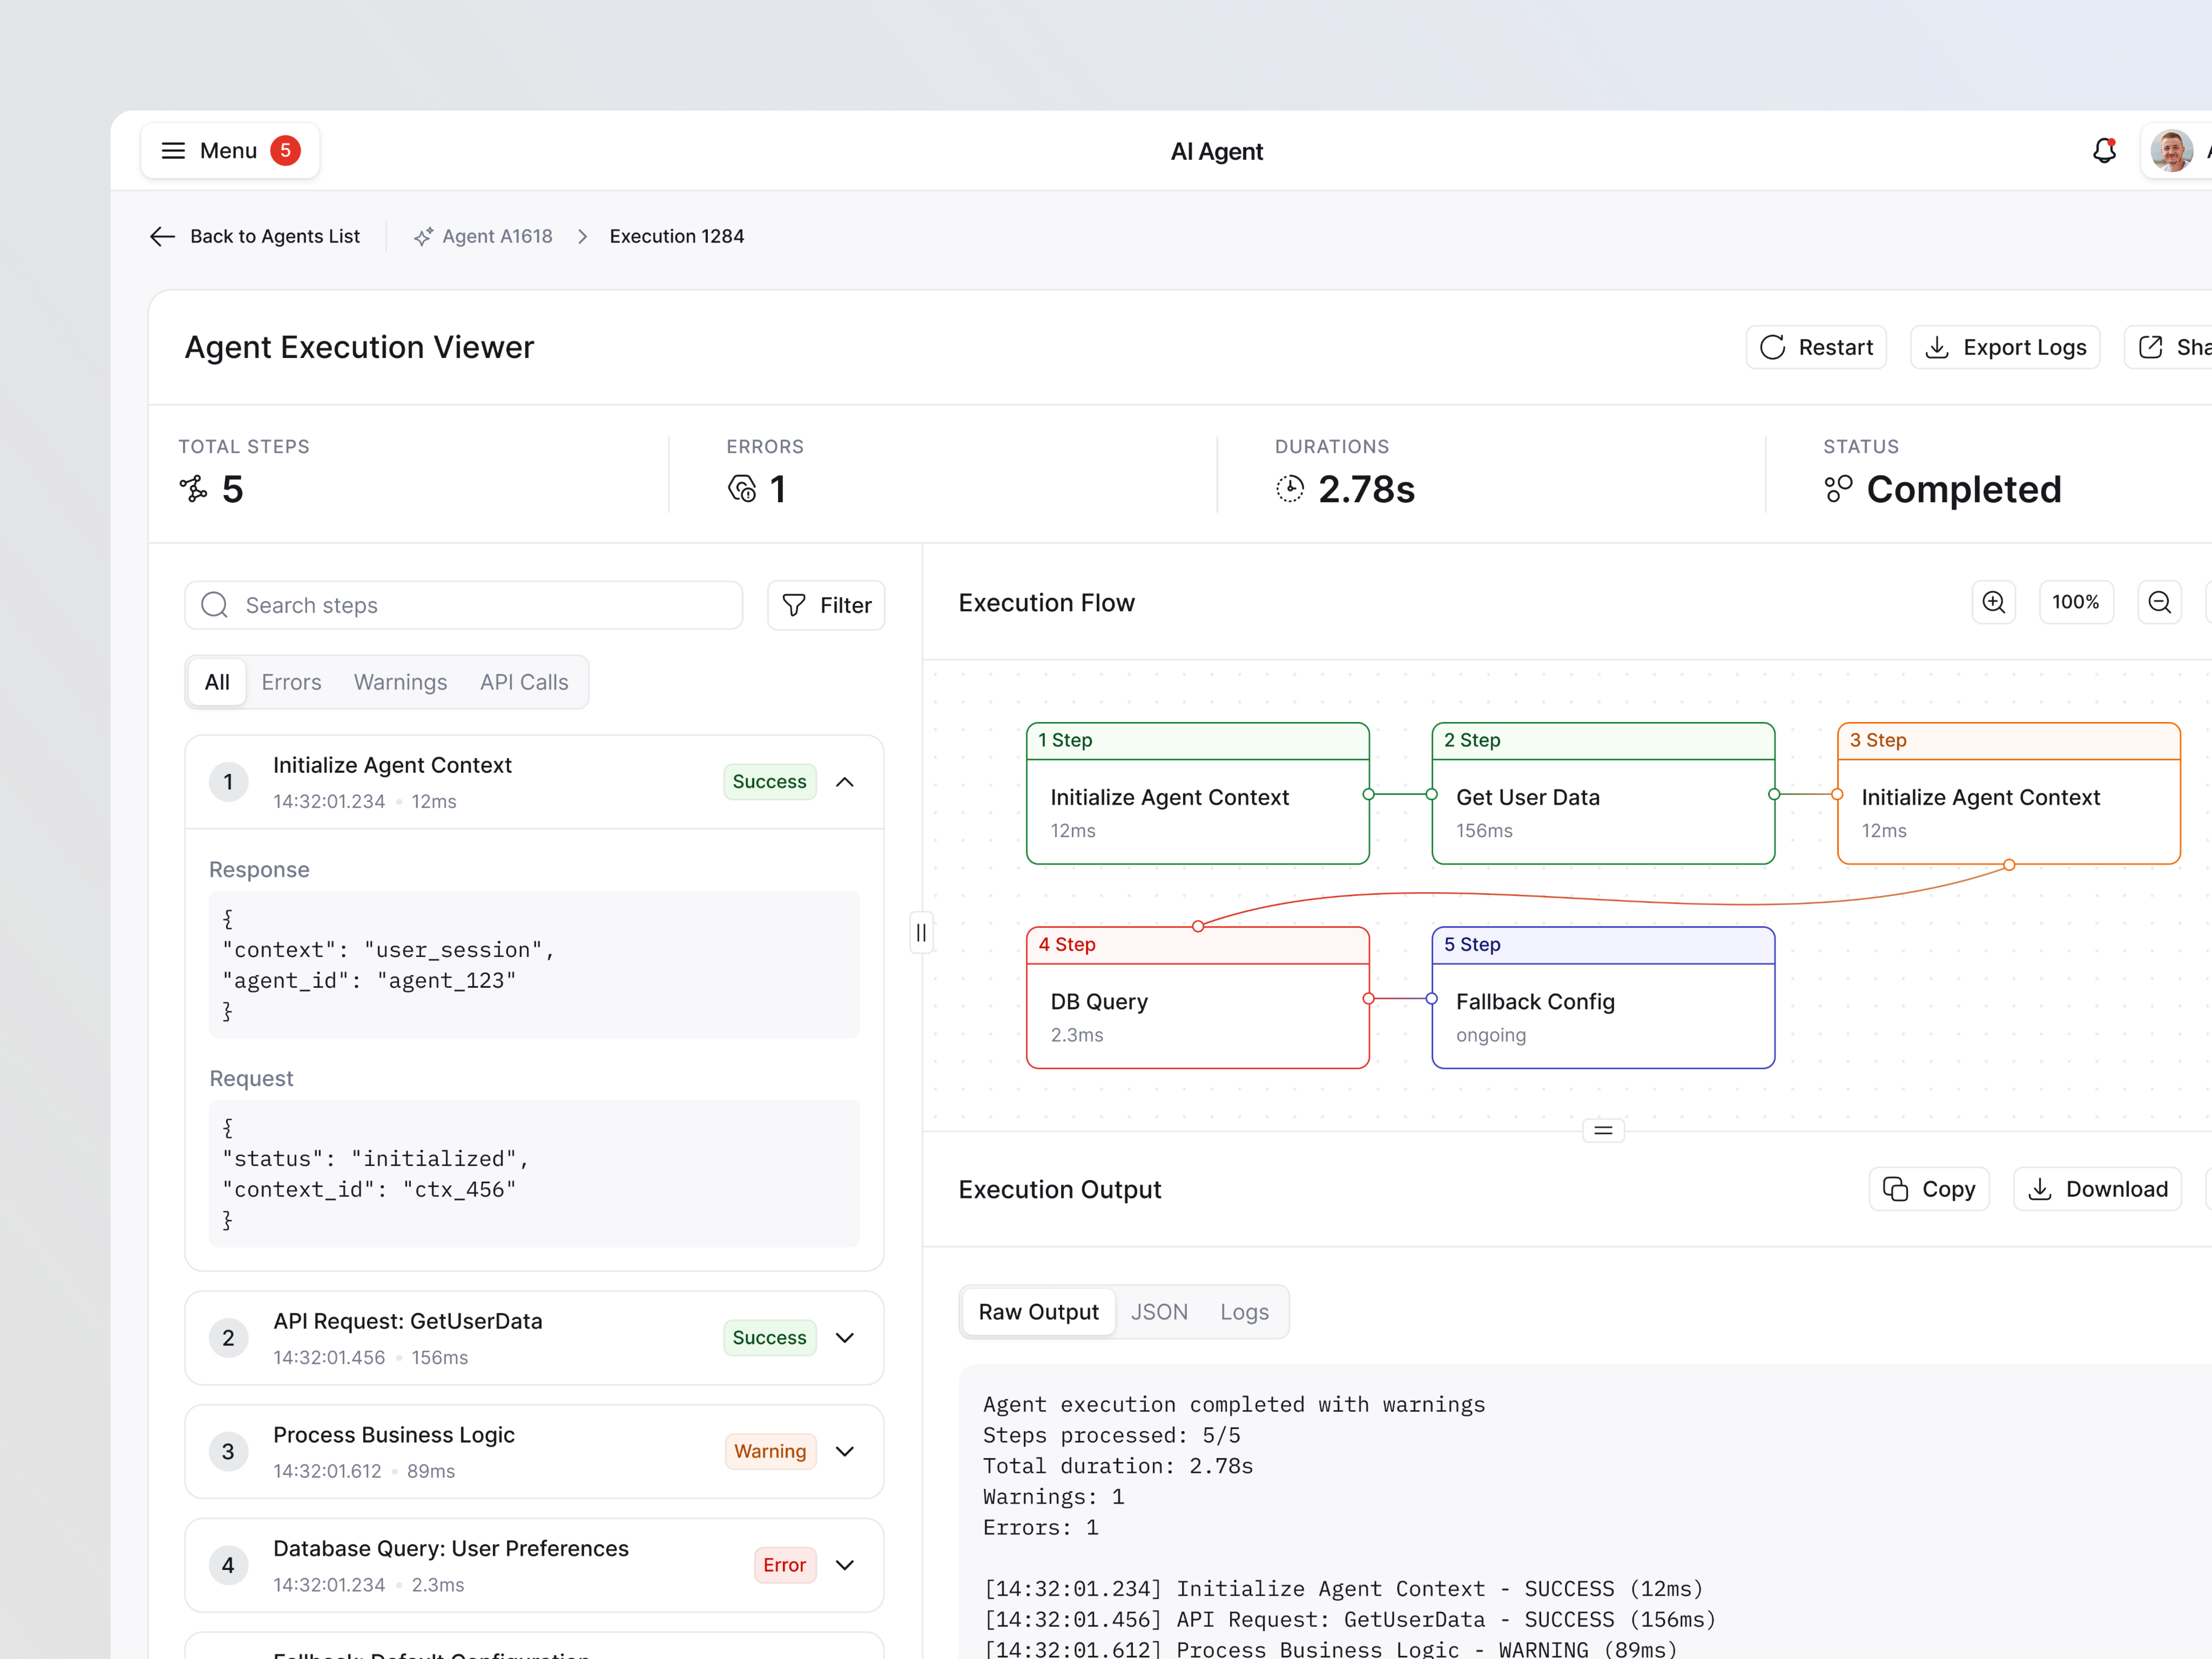Click step number 4 circle
The height and width of the screenshot is (1659, 2212).
tap(228, 1565)
